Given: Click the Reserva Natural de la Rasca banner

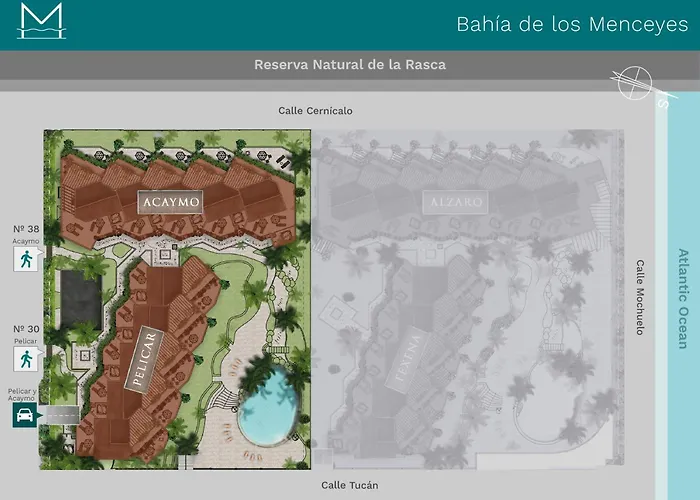Looking at the screenshot, I should [x=350, y=65].
